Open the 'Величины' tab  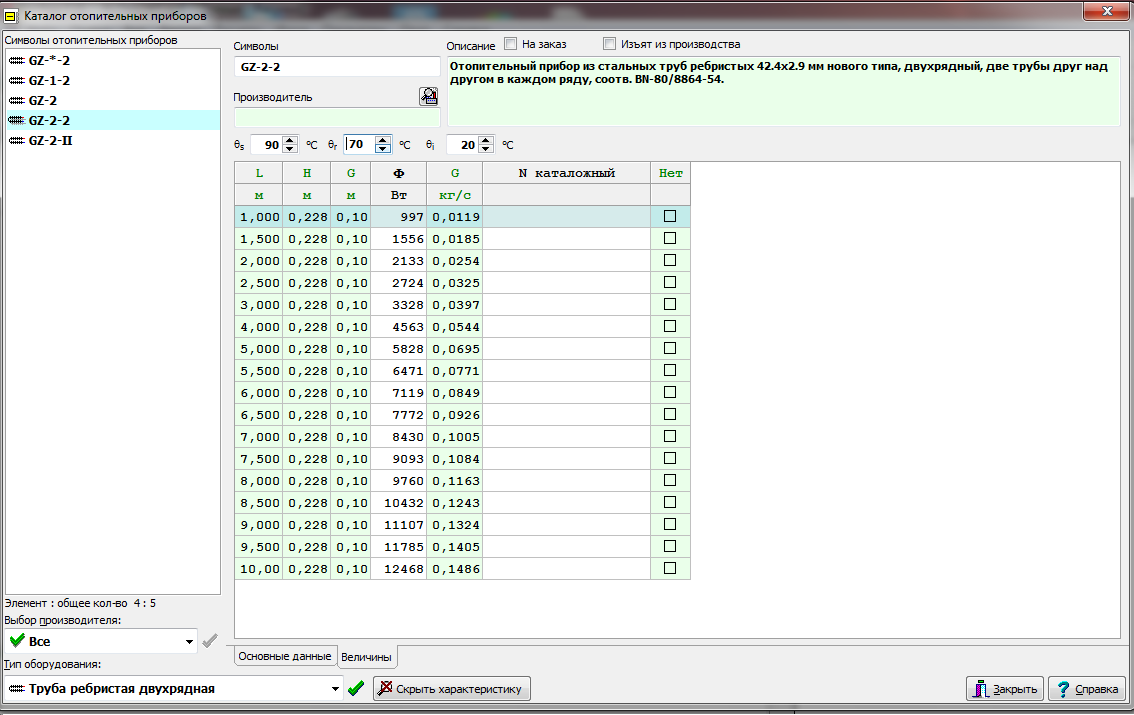pyautogui.click(x=366, y=657)
